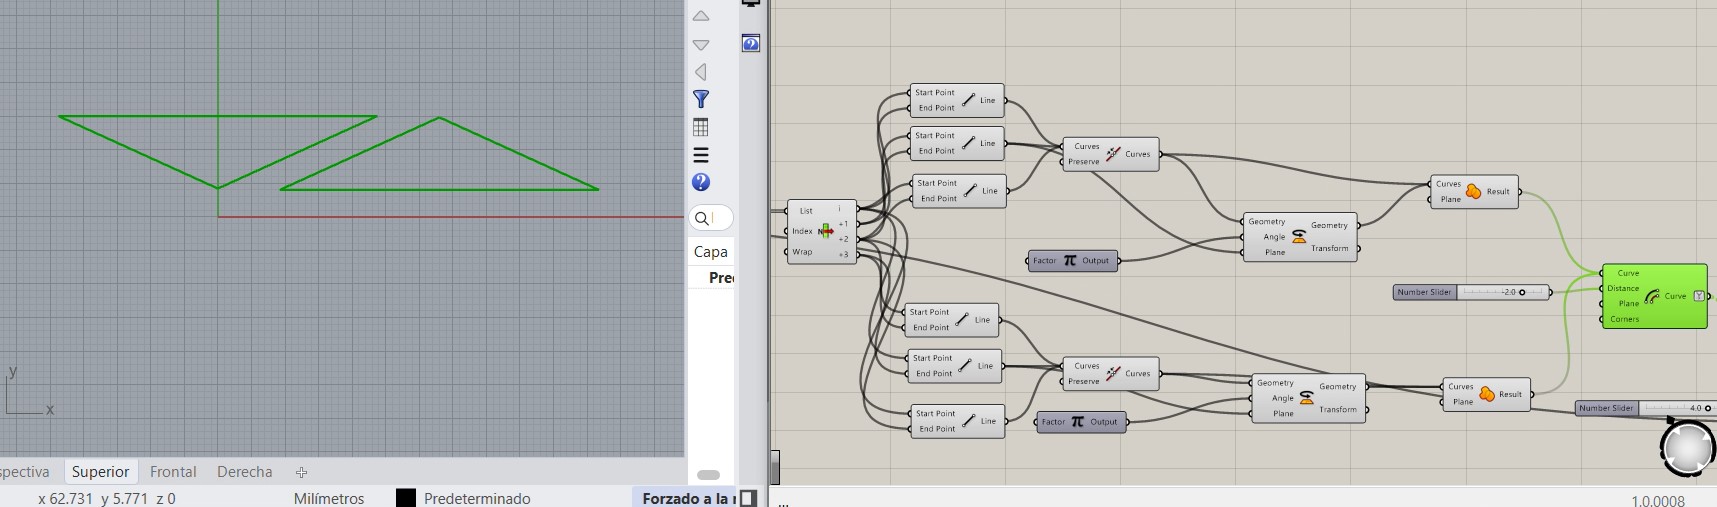Screen dimensions: 1717x507
Task: Click the filter funnel icon in layers panel
Action: 701,99
